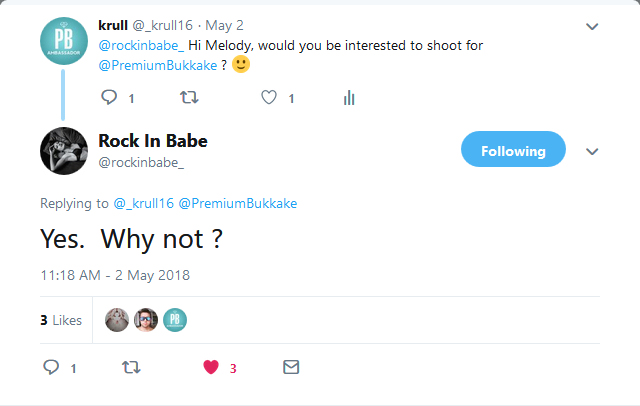
Task: Open first liker's avatar thumbnail
Action: [x=117, y=320]
